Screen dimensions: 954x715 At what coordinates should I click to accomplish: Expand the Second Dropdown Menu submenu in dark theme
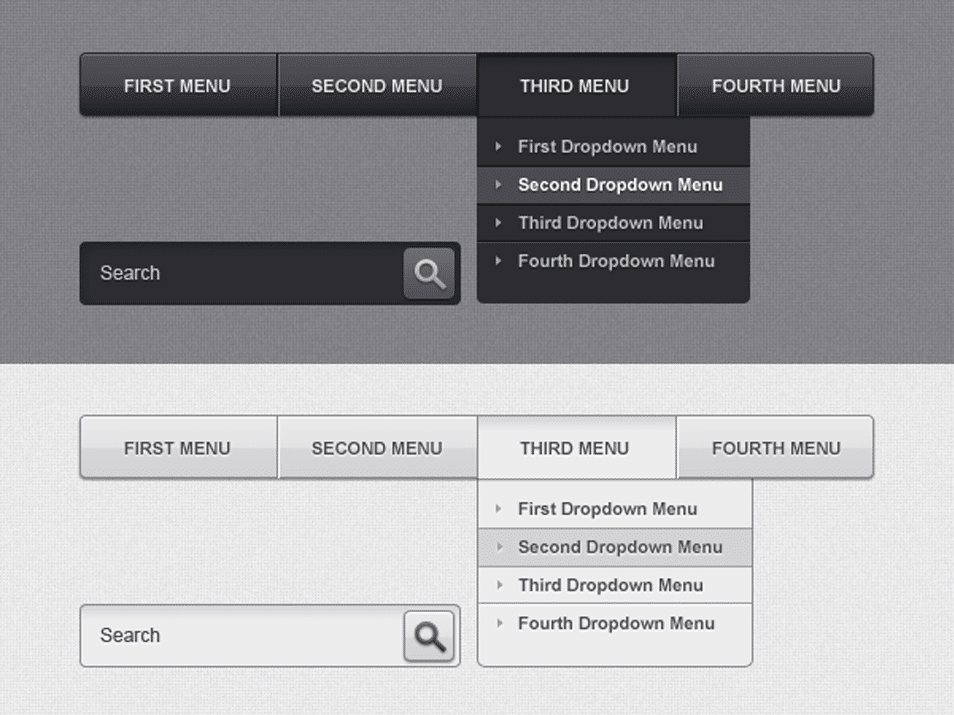tap(620, 185)
